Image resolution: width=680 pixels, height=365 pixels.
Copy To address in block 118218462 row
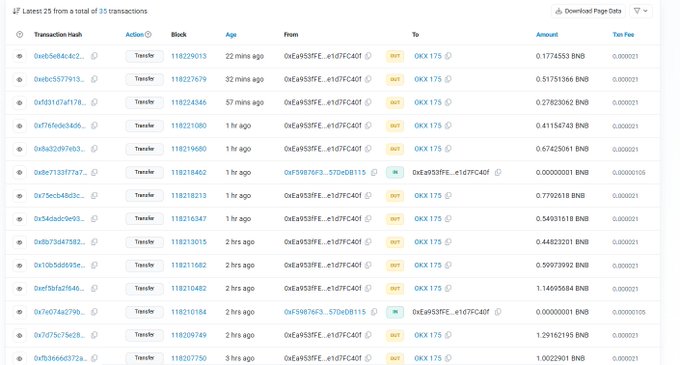coord(498,173)
